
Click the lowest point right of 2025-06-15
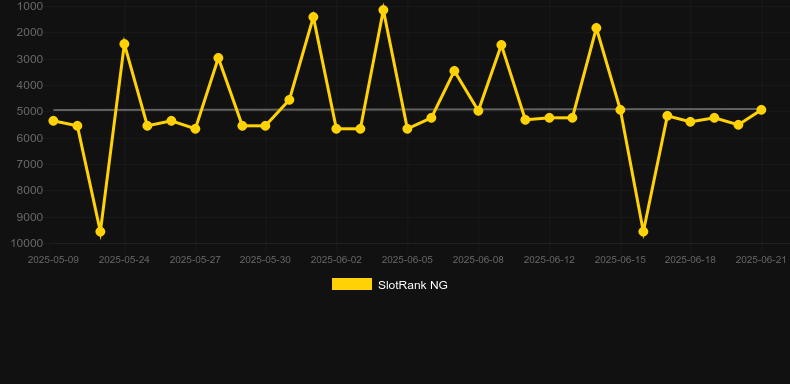coord(643,232)
